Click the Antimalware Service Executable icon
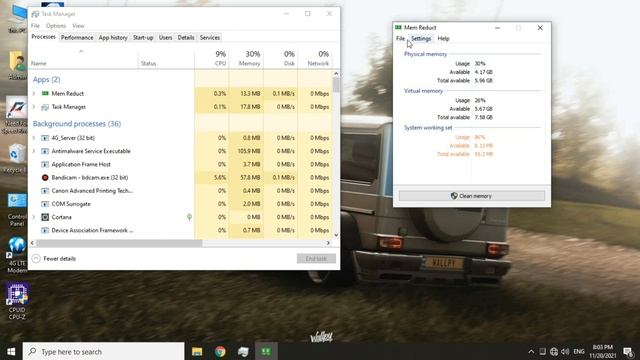This screenshot has height=360, width=640. pos(45,151)
